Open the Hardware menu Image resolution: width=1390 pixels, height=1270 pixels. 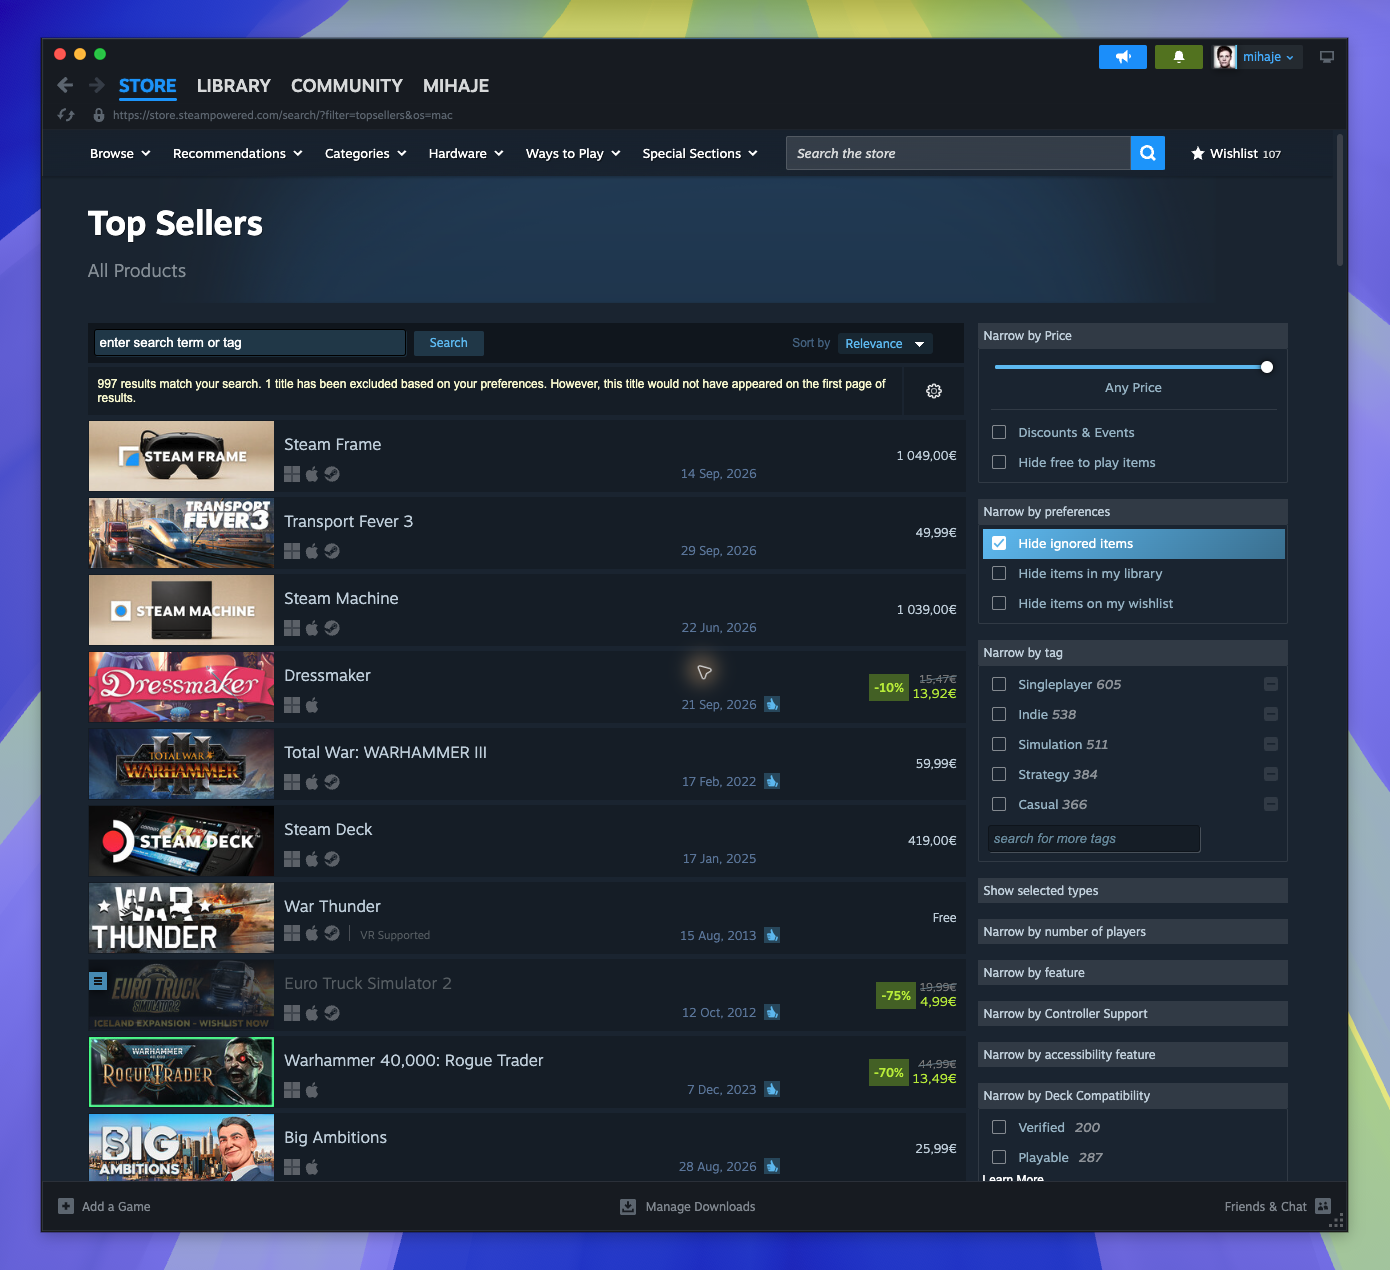coord(466,153)
